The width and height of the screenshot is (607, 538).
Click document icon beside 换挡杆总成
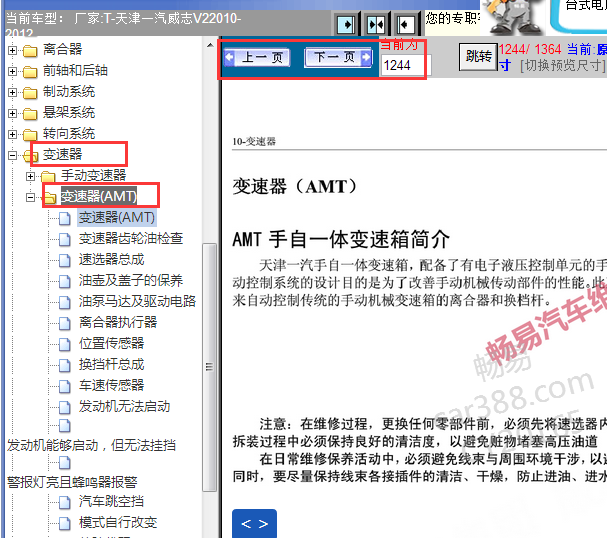pos(65,365)
